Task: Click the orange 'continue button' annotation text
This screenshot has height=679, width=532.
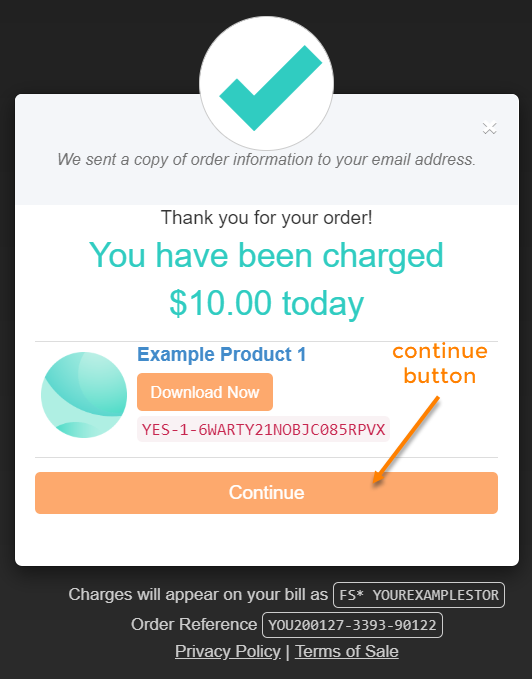Action: (x=440, y=363)
